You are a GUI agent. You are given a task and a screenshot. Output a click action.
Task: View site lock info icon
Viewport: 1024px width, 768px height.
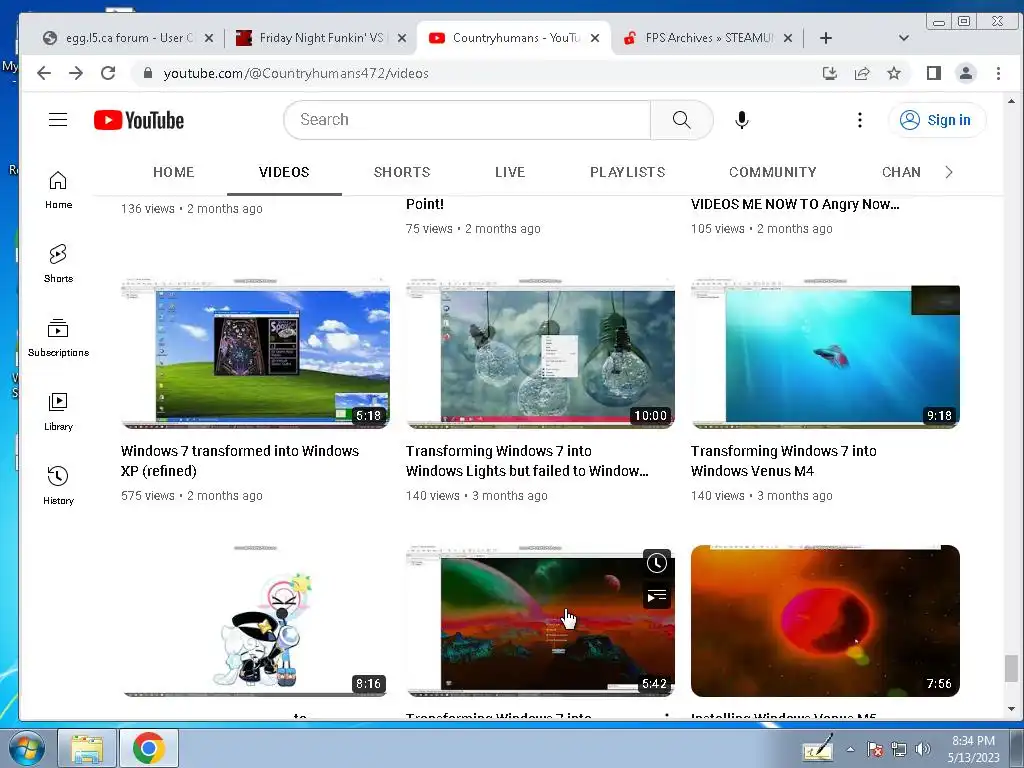pyautogui.click(x=148, y=73)
